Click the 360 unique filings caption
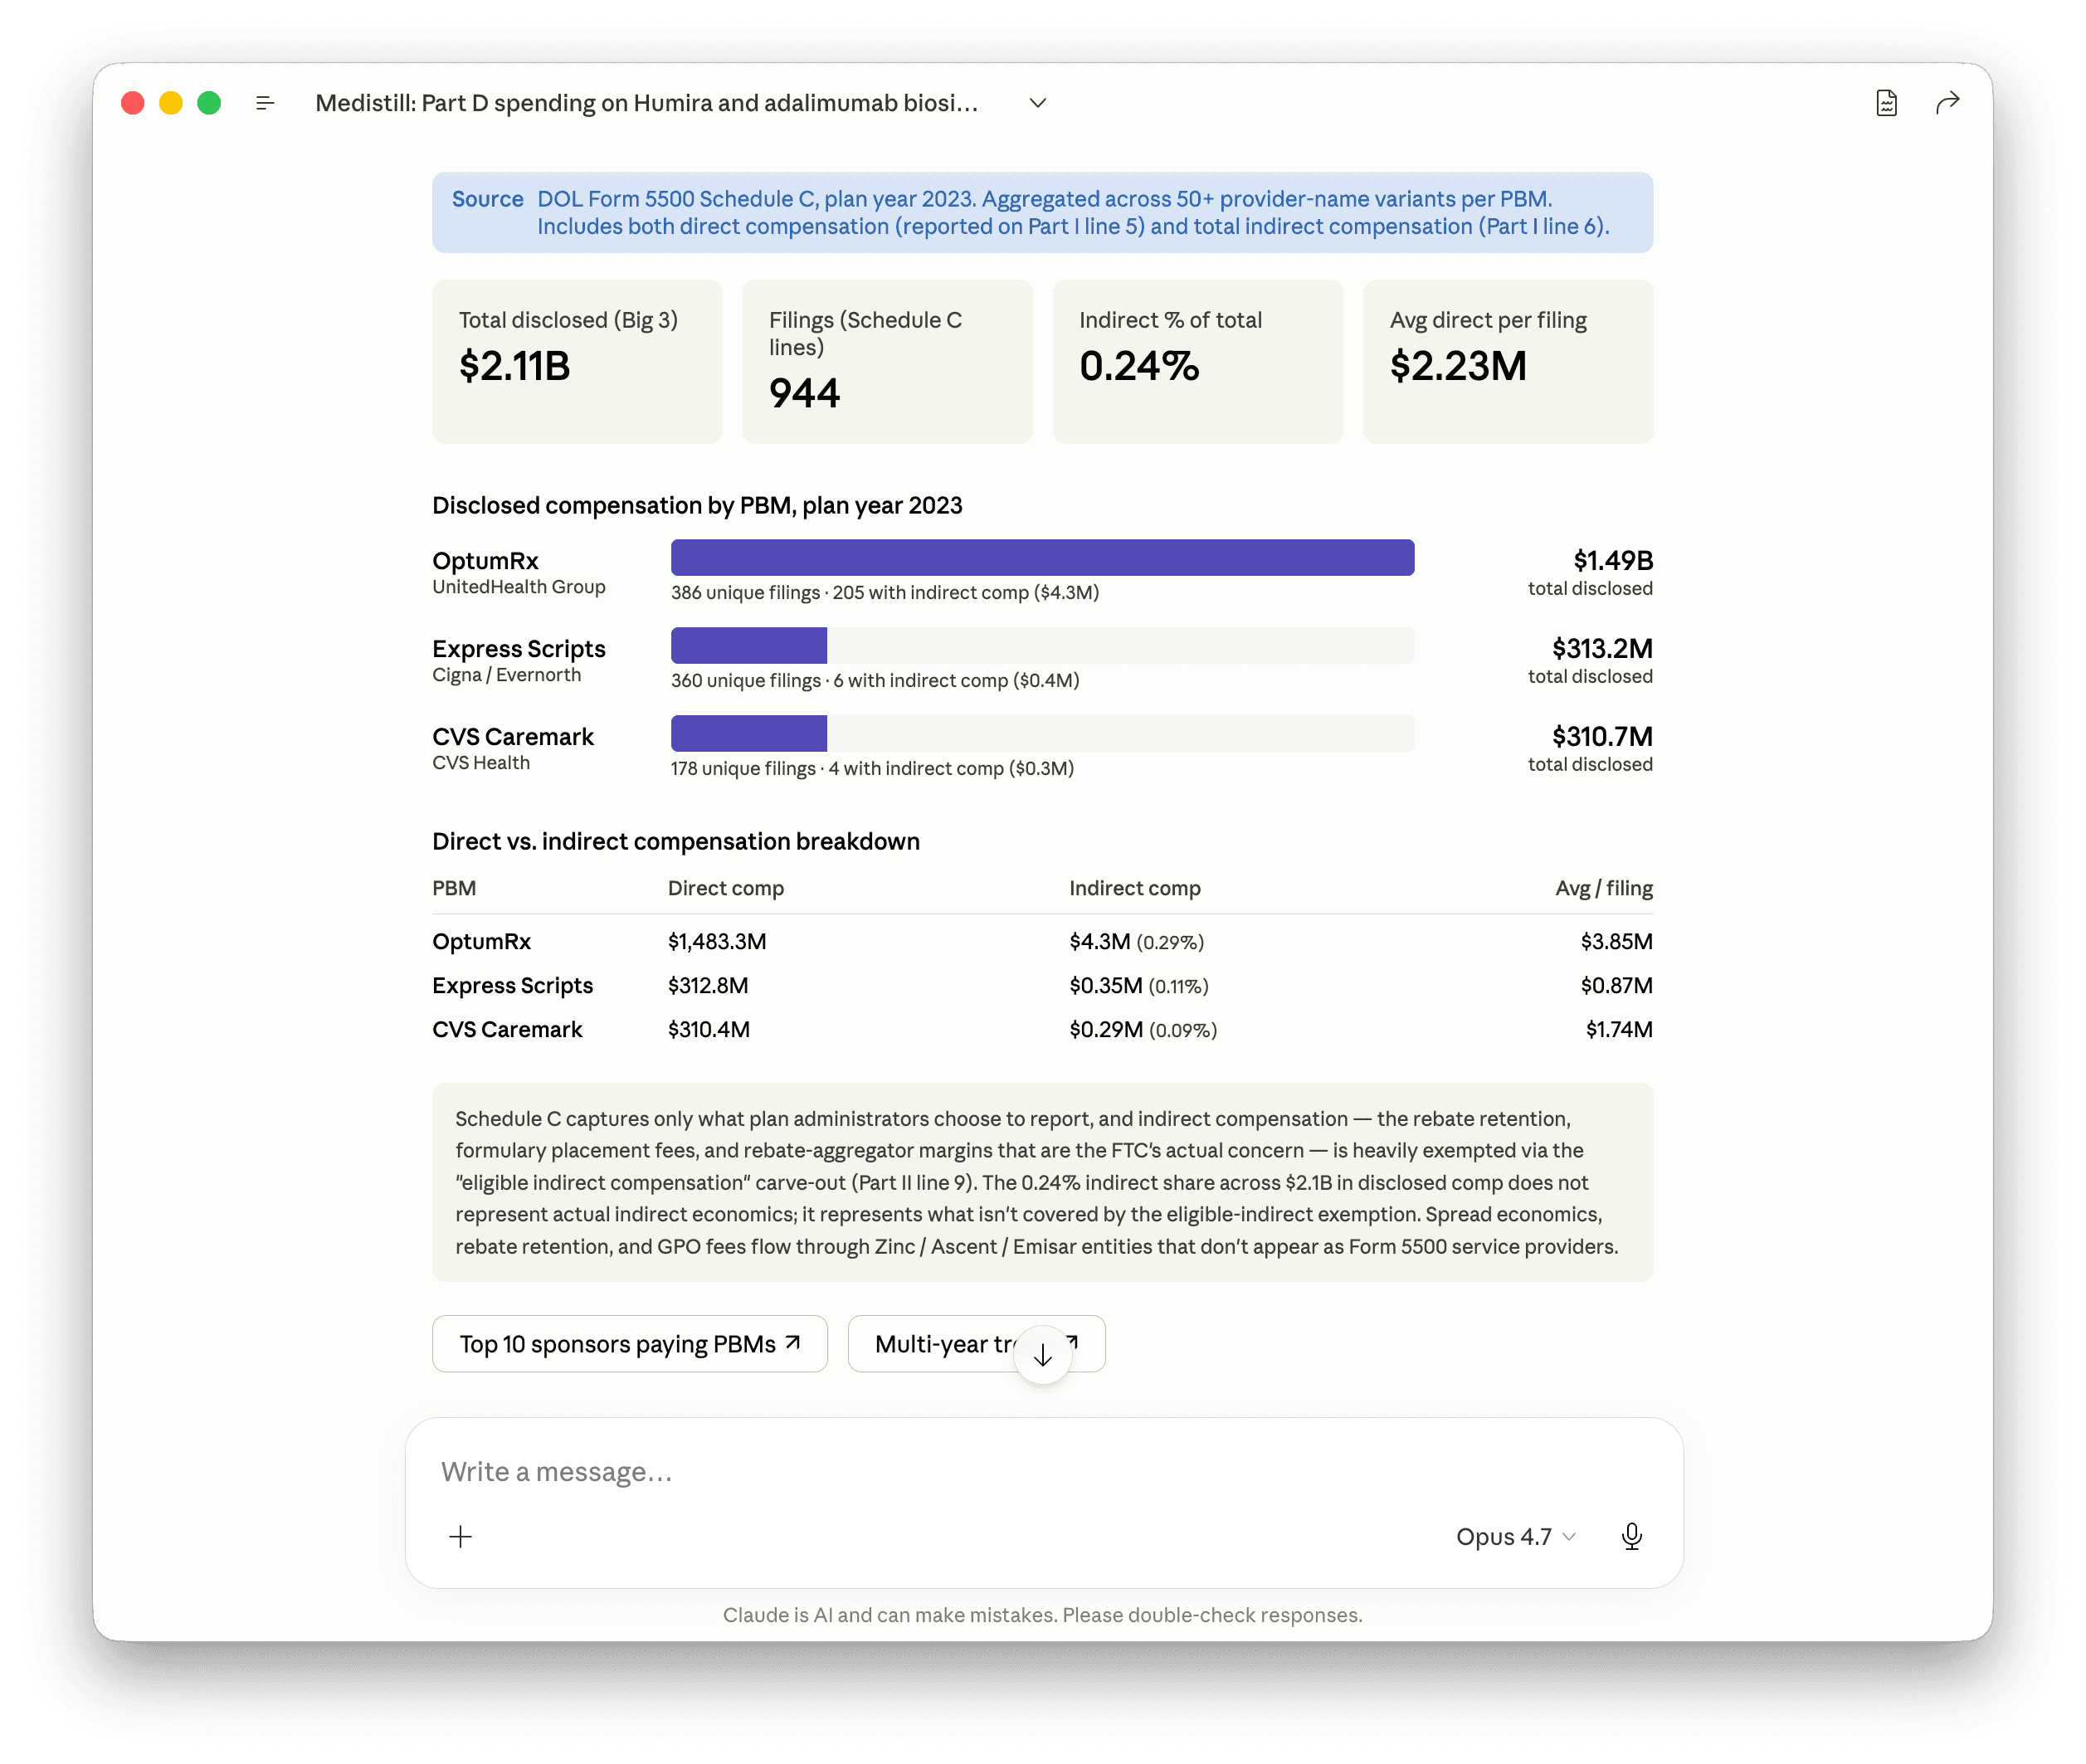 875,680
